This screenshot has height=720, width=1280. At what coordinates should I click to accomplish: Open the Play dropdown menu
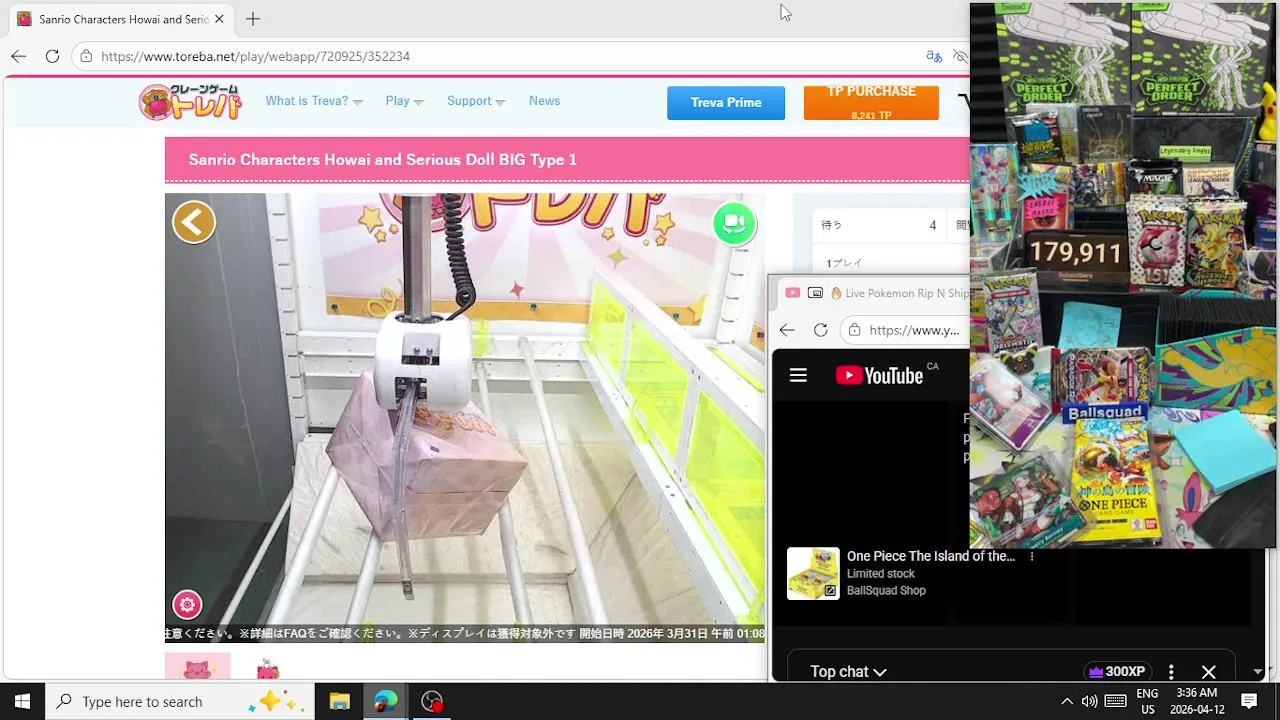click(x=404, y=101)
